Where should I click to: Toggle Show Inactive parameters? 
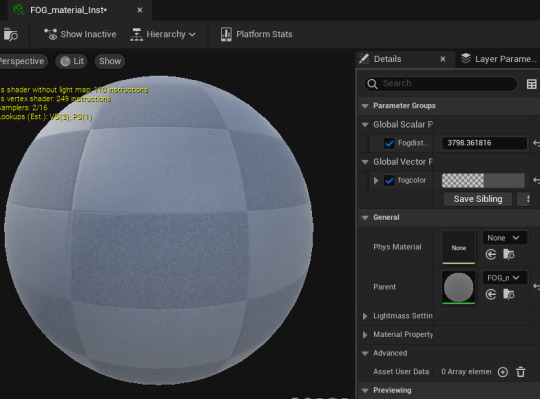point(80,34)
